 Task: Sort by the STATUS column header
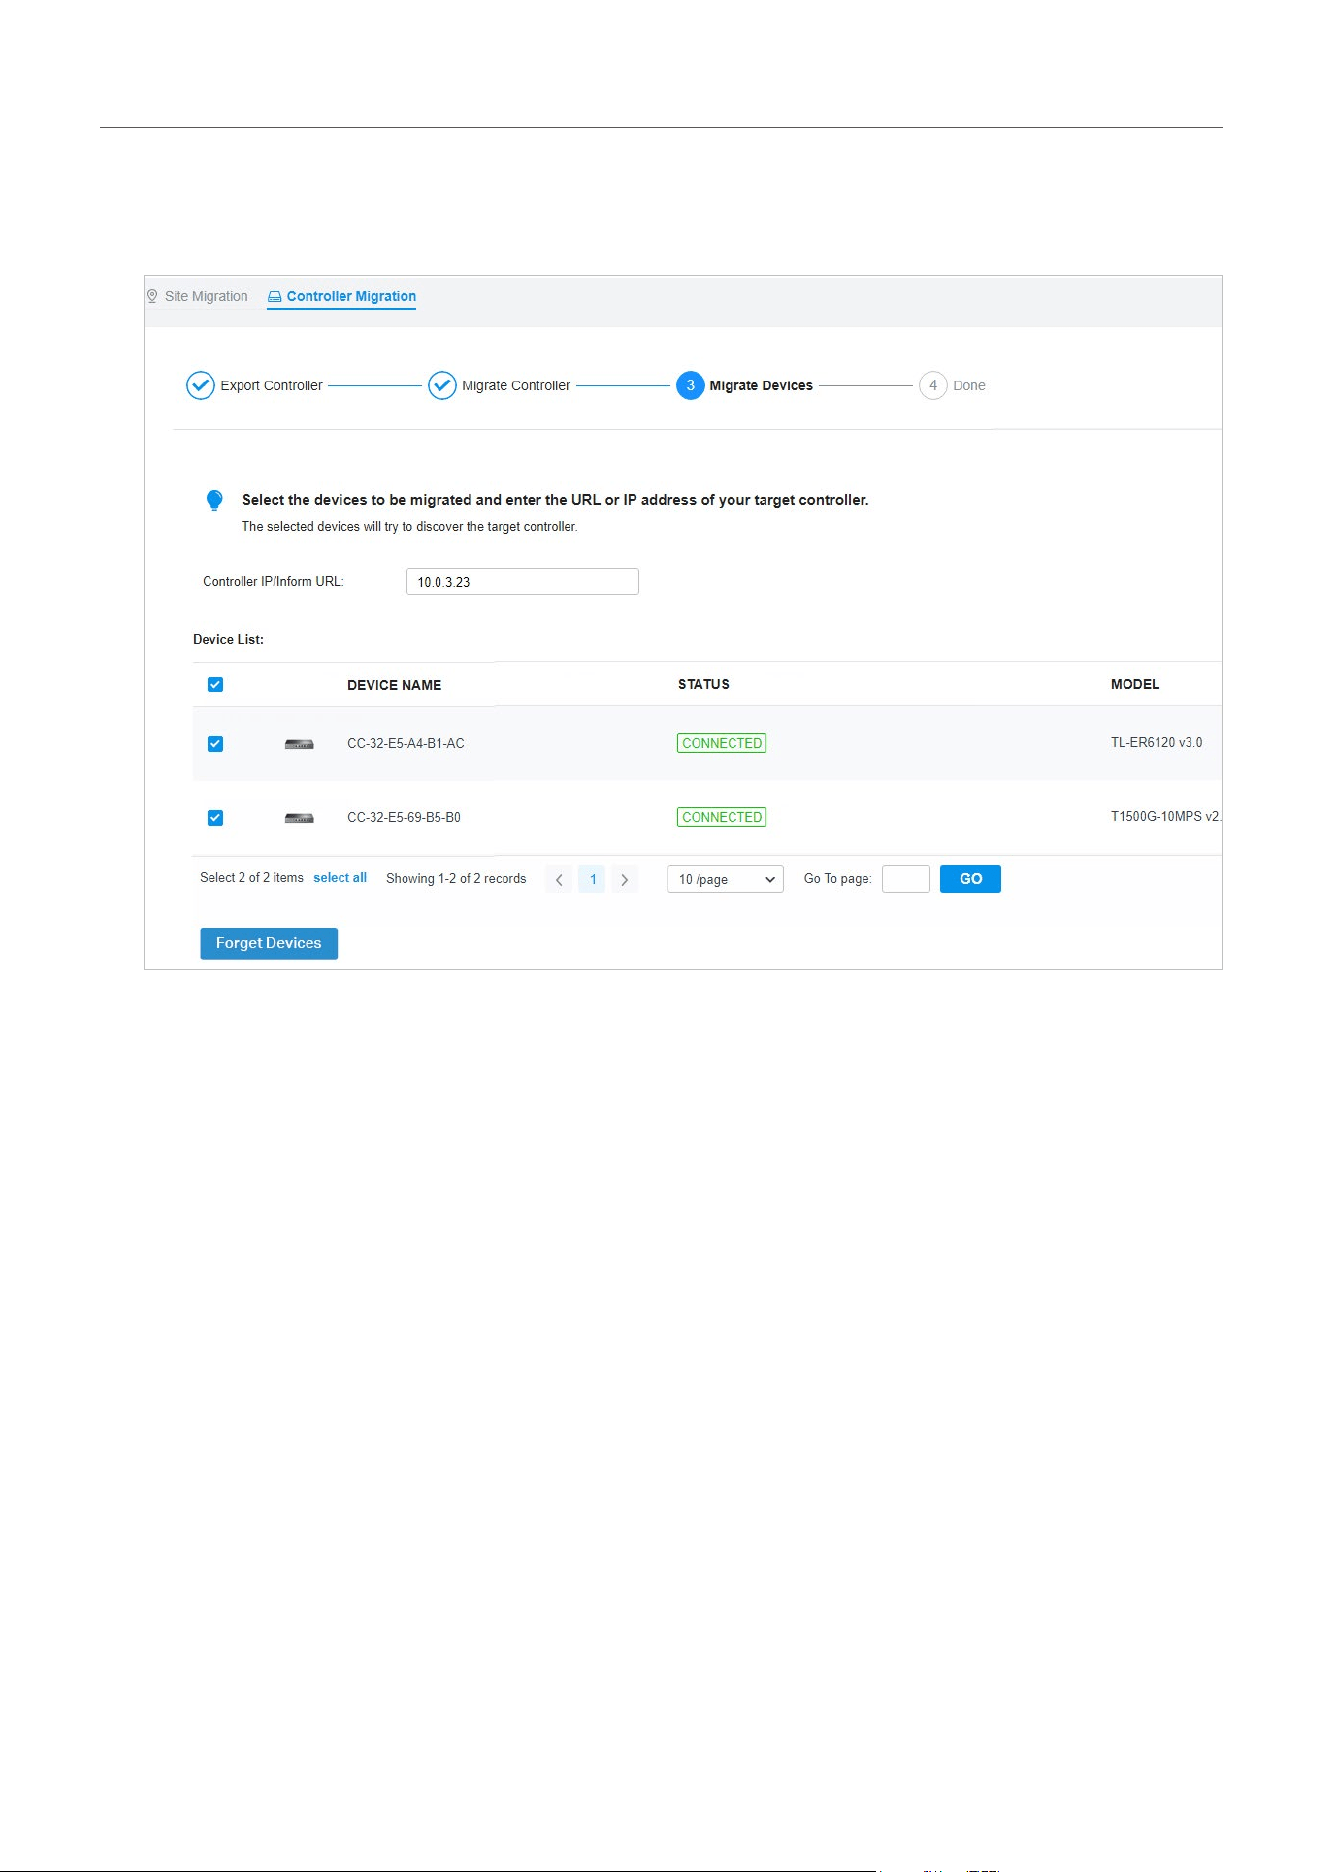704,684
